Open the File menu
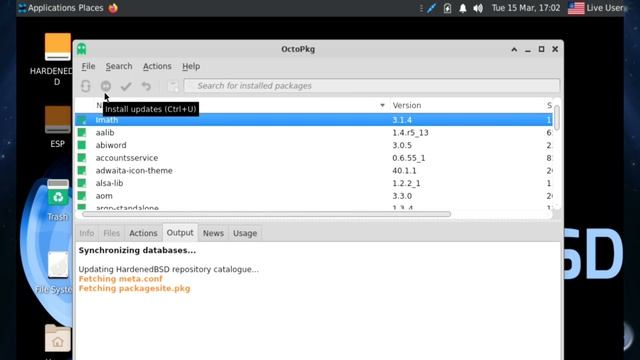Image resolution: width=640 pixels, height=360 pixels. click(88, 66)
